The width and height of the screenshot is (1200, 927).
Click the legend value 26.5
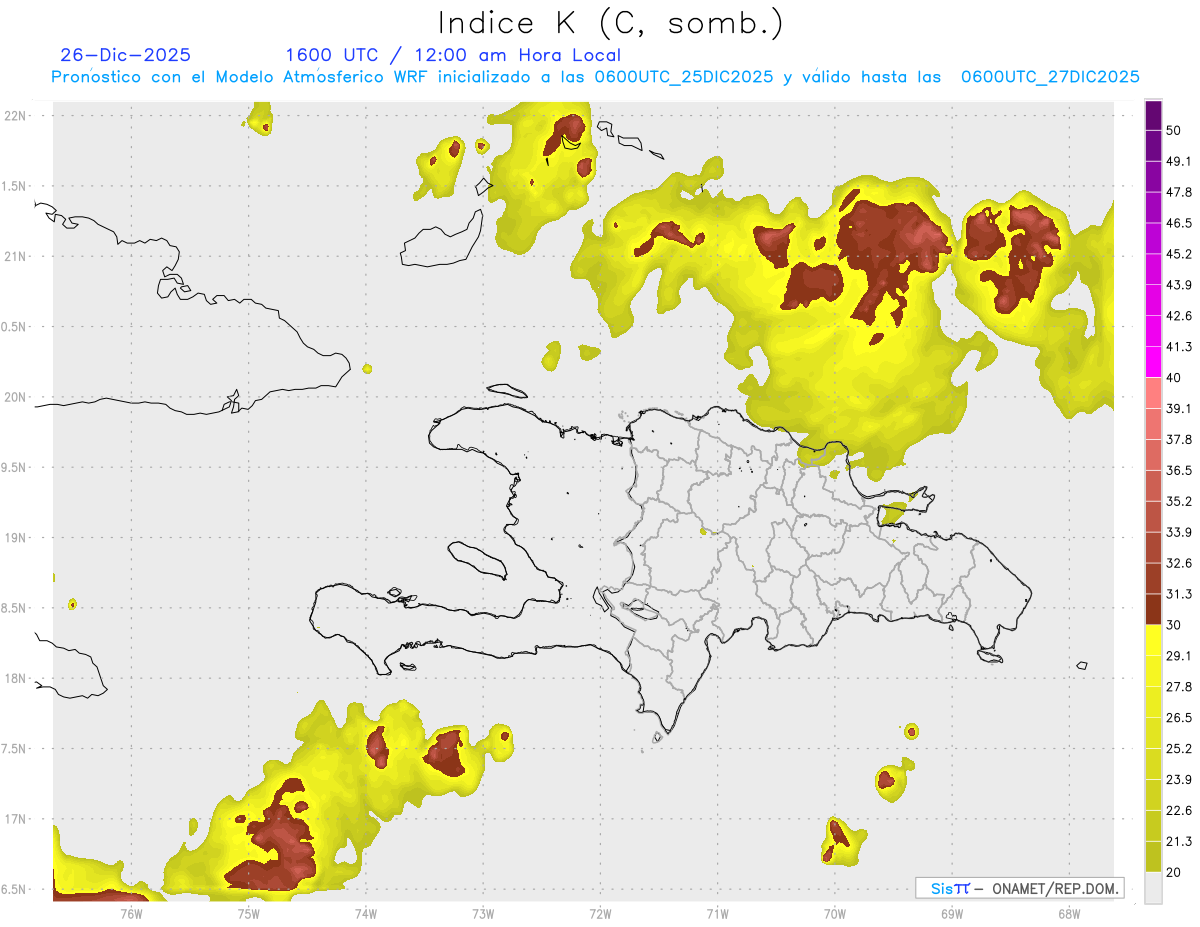coord(1178,718)
